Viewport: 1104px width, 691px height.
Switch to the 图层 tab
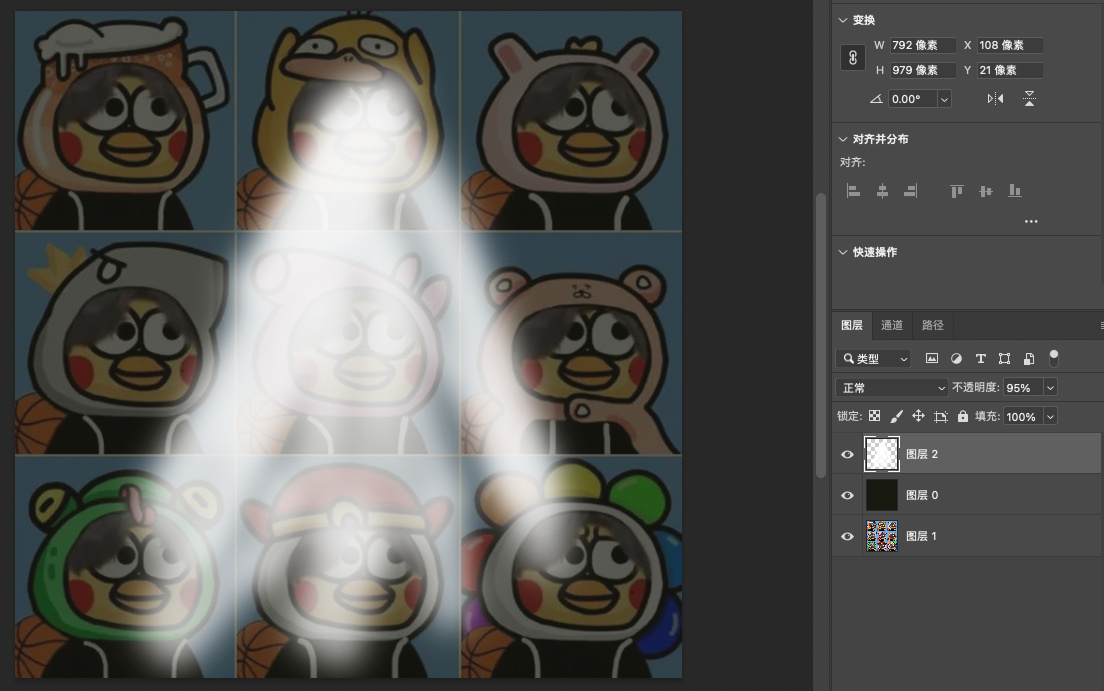851,325
